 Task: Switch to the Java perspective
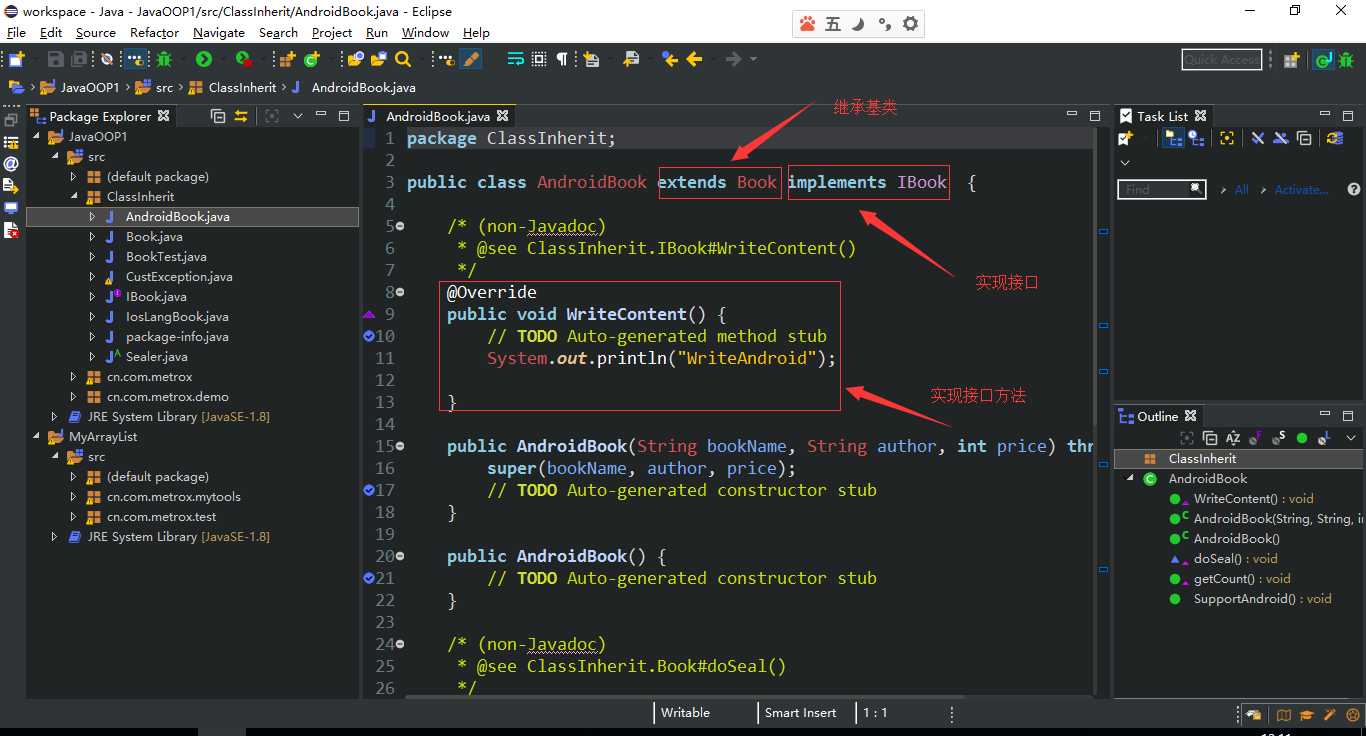pyautogui.click(x=1323, y=60)
